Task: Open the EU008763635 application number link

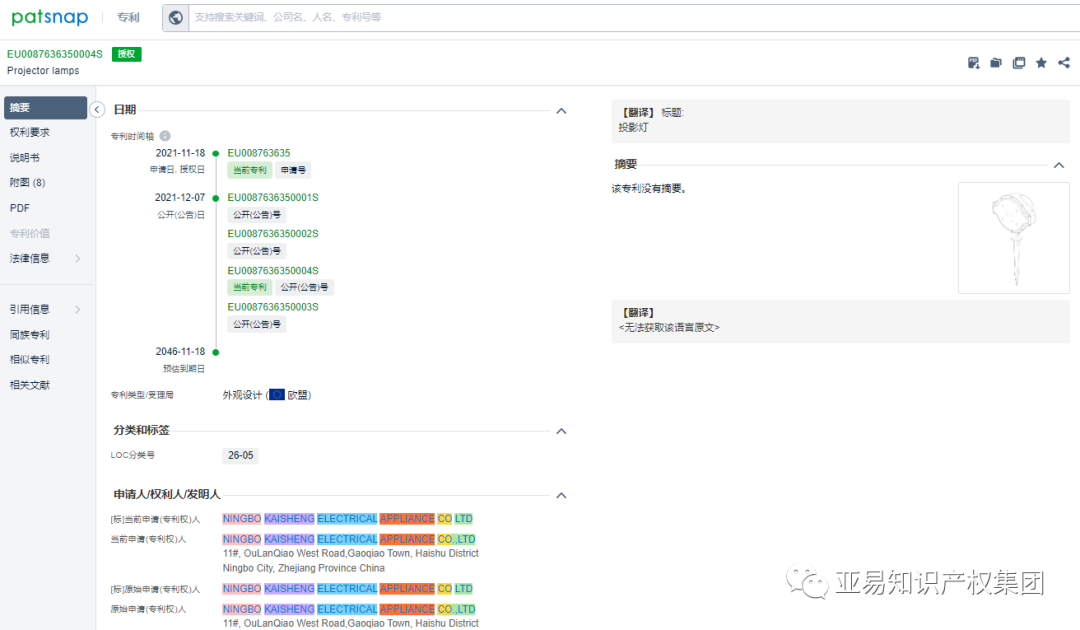Action: click(259, 153)
